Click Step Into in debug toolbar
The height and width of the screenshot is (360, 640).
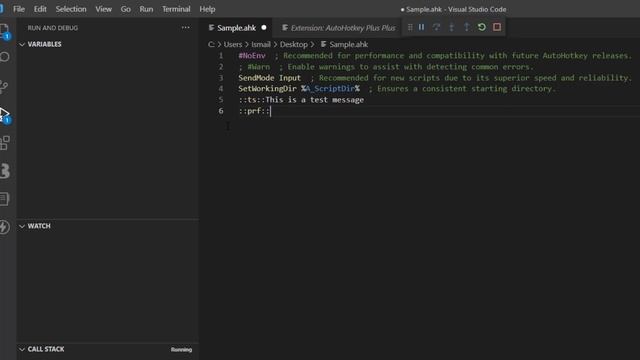451,27
